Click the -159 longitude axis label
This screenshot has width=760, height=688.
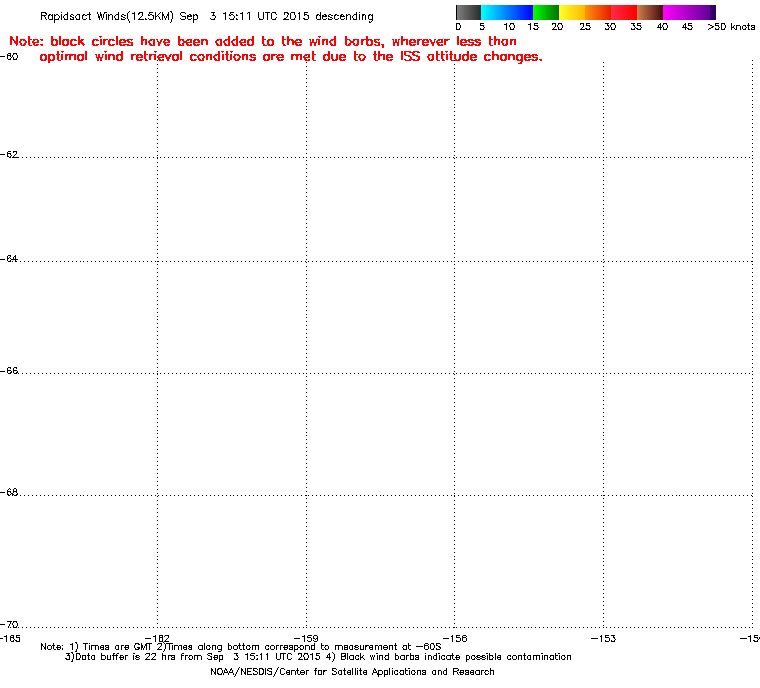click(x=306, y=638)
